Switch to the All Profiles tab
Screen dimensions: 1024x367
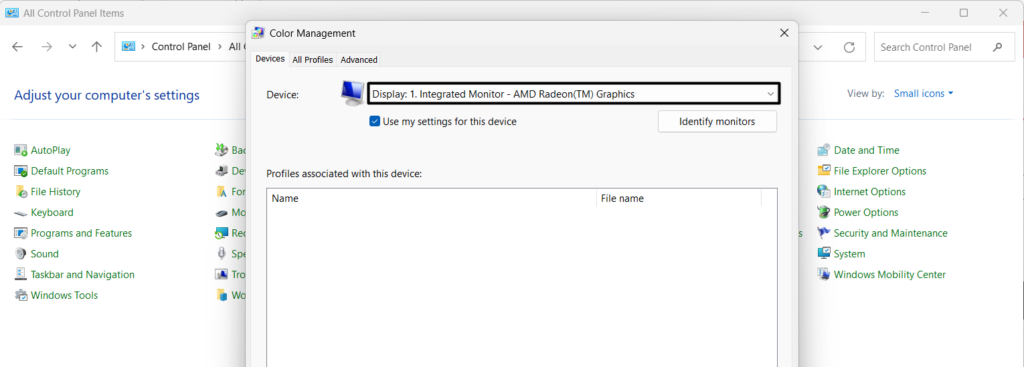(x=312, y=59)
